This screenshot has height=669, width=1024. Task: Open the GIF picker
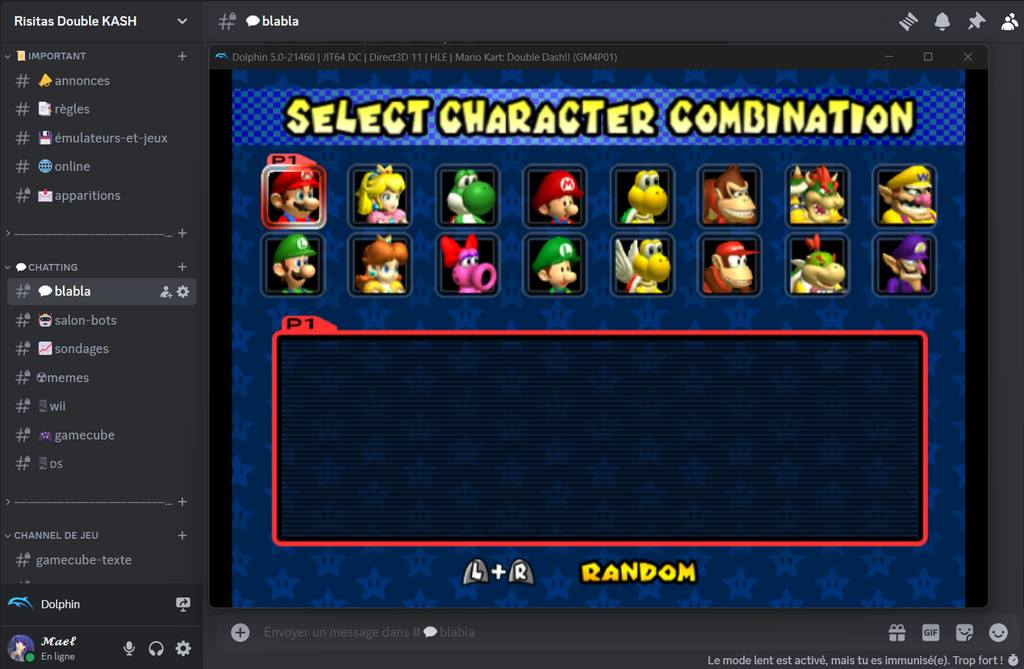pyautogui.click(x=930, y=632)
